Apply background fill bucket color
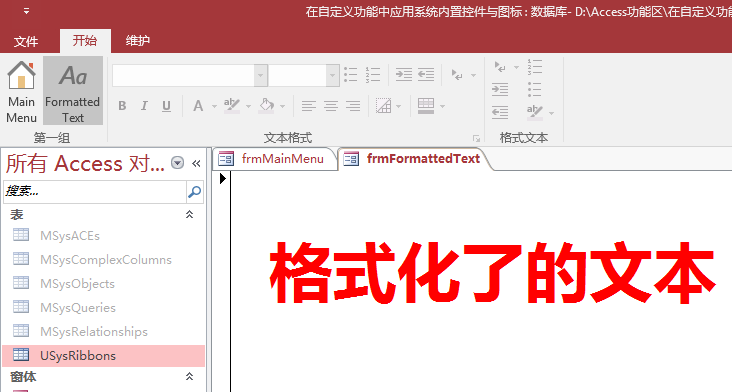The height and width of the screenshot is (392, 732). (267, 106)
